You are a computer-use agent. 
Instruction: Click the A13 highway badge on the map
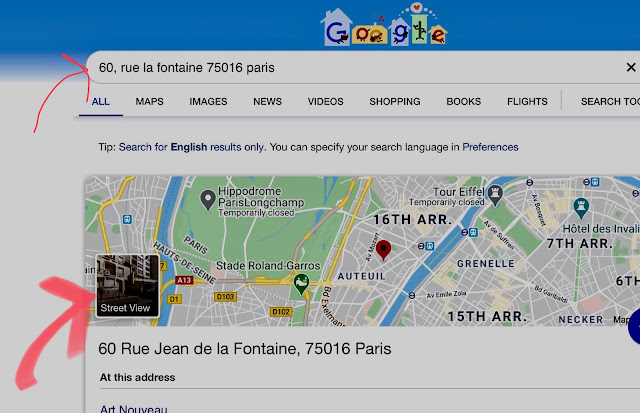184,280
